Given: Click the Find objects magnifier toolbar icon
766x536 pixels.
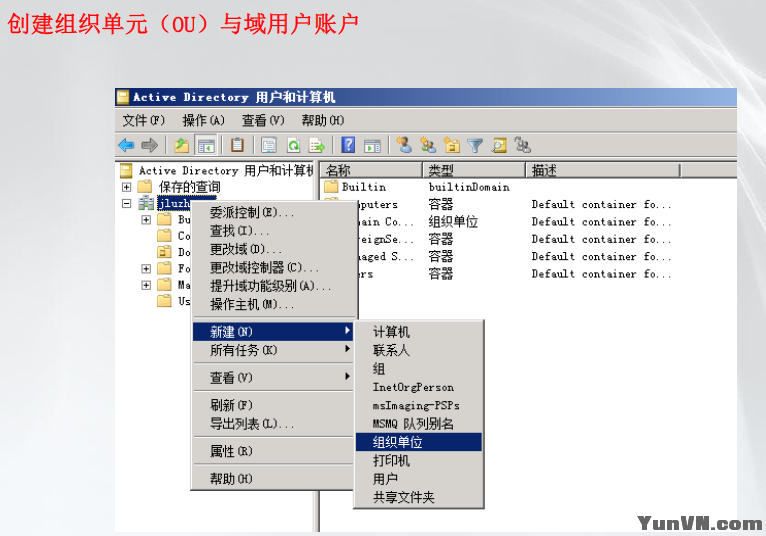Looking at the screenshot, I should 499,145.
